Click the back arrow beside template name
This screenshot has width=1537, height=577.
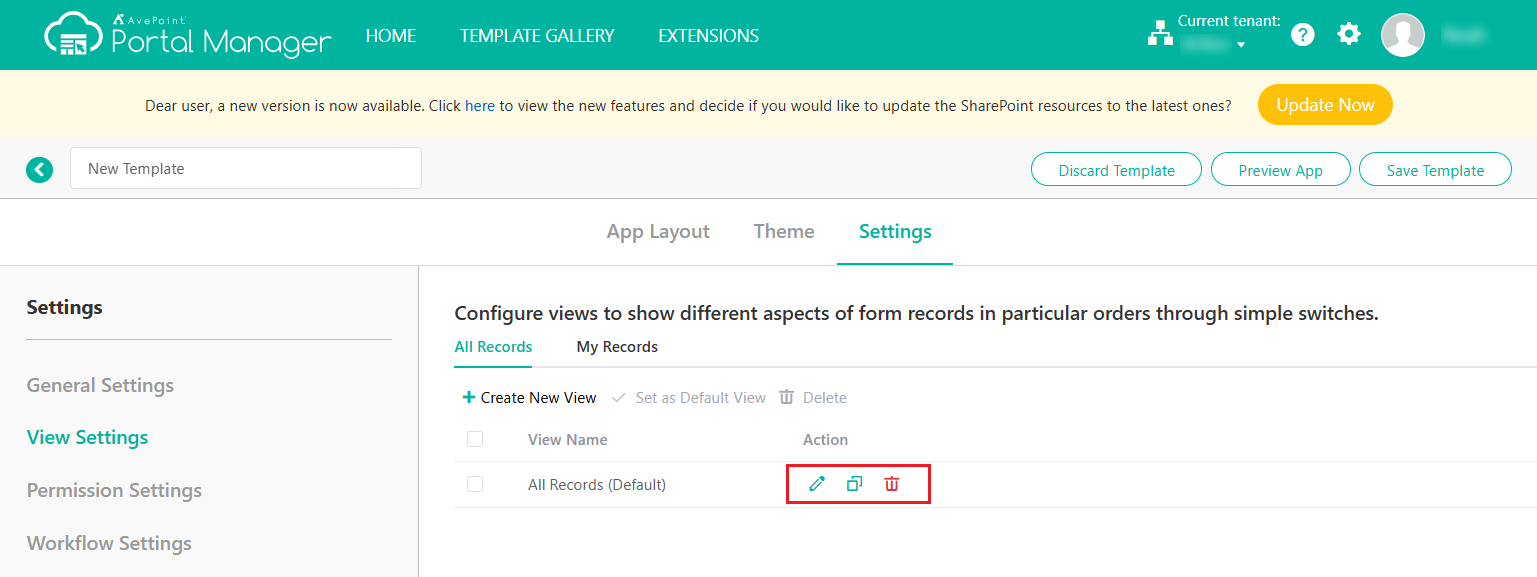pyautogui.click(x=39, y=169)
